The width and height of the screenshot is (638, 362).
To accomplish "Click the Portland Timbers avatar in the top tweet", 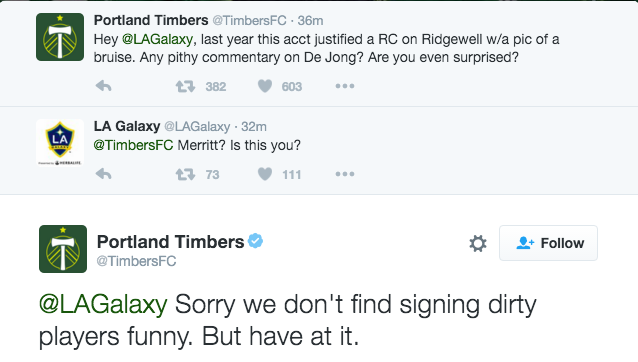I will pyautogui.click(x=60, y=37).
